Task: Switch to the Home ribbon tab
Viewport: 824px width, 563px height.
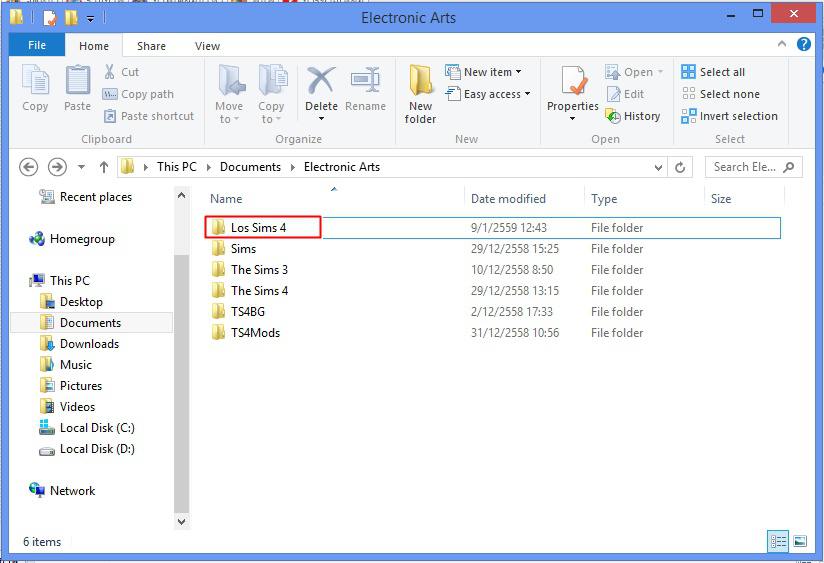Action: point(94,46)
